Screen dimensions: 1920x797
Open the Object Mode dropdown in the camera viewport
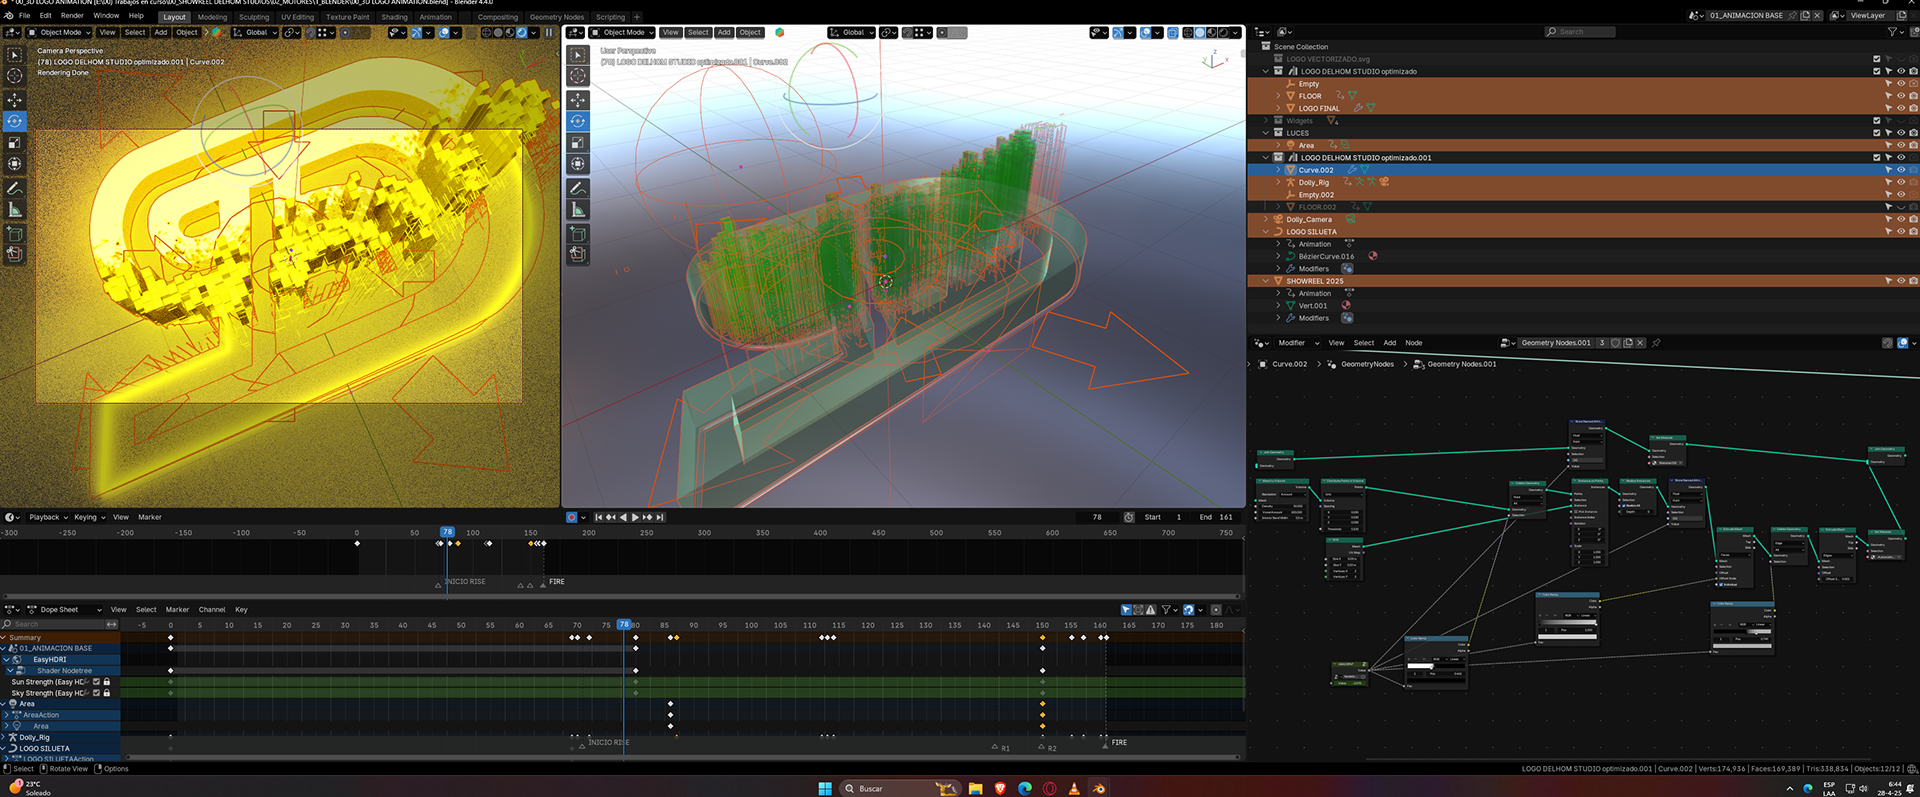click(x=60, y=32)
